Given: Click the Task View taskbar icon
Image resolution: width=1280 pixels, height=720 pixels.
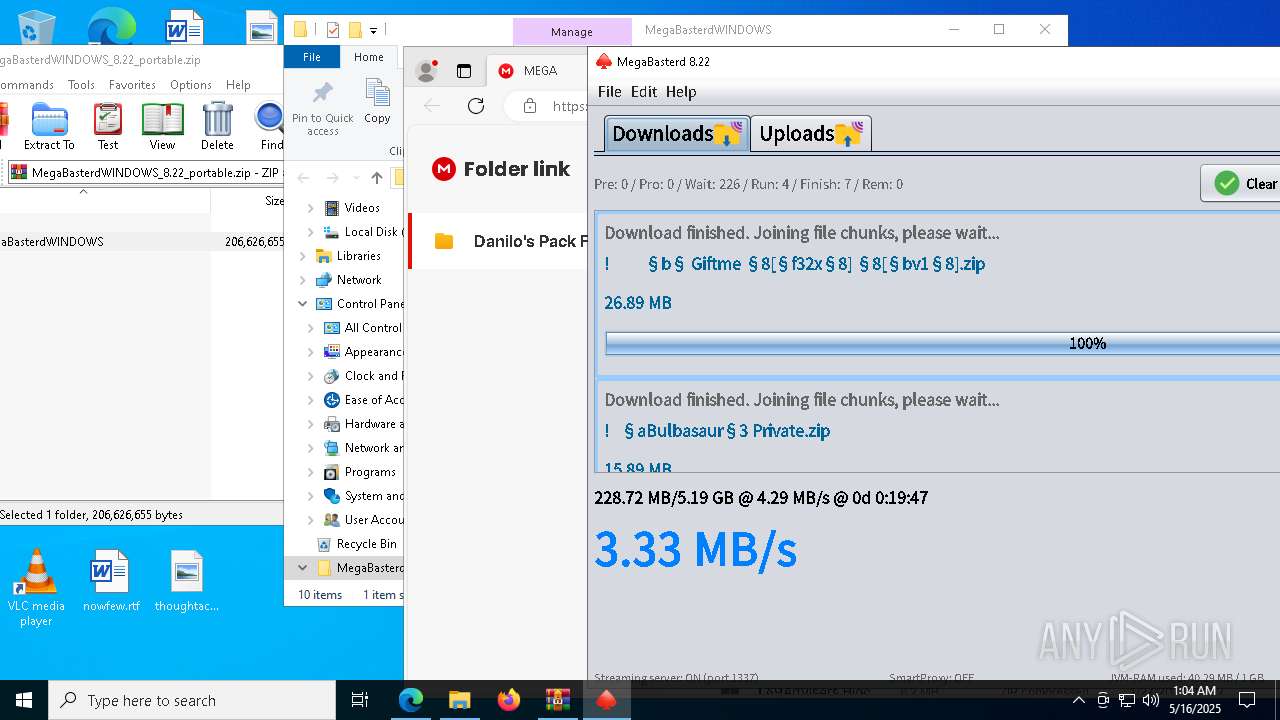Looking at the screenshot, I should [x=360, y=700].
